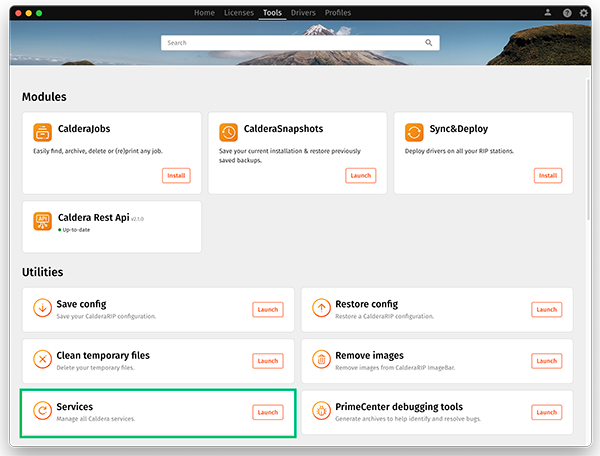
Task: Switch to the Drivers tab
Action: pyautogui.click(x=303, y=13)
